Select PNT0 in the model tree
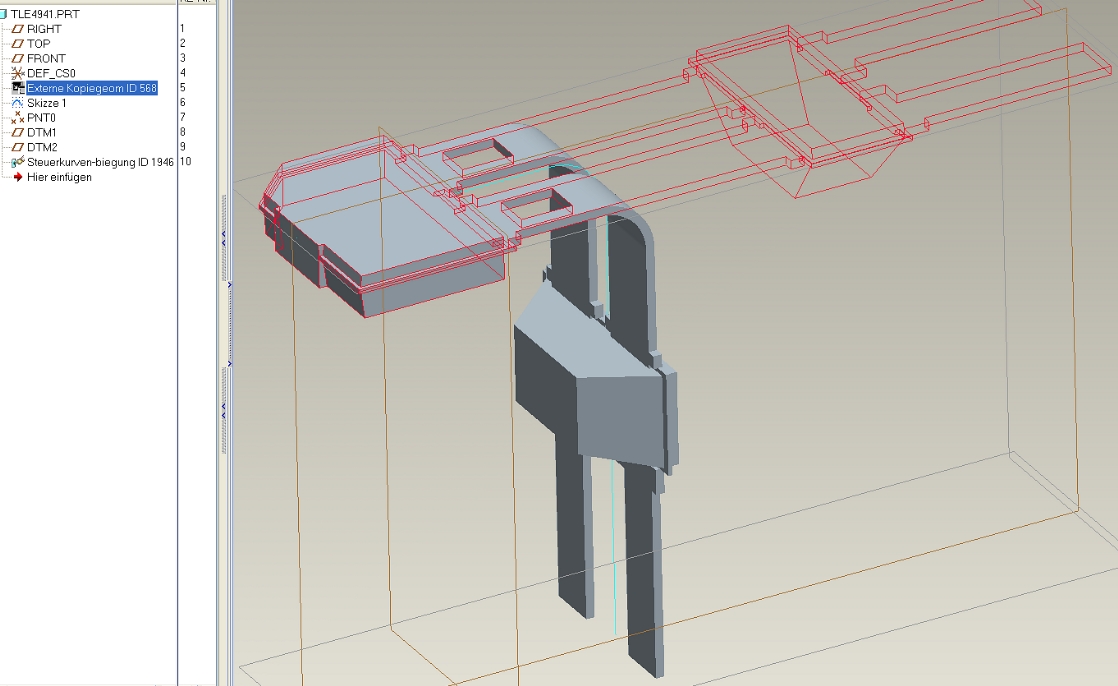Screen dimensions: 1118x686 [41, 118]
